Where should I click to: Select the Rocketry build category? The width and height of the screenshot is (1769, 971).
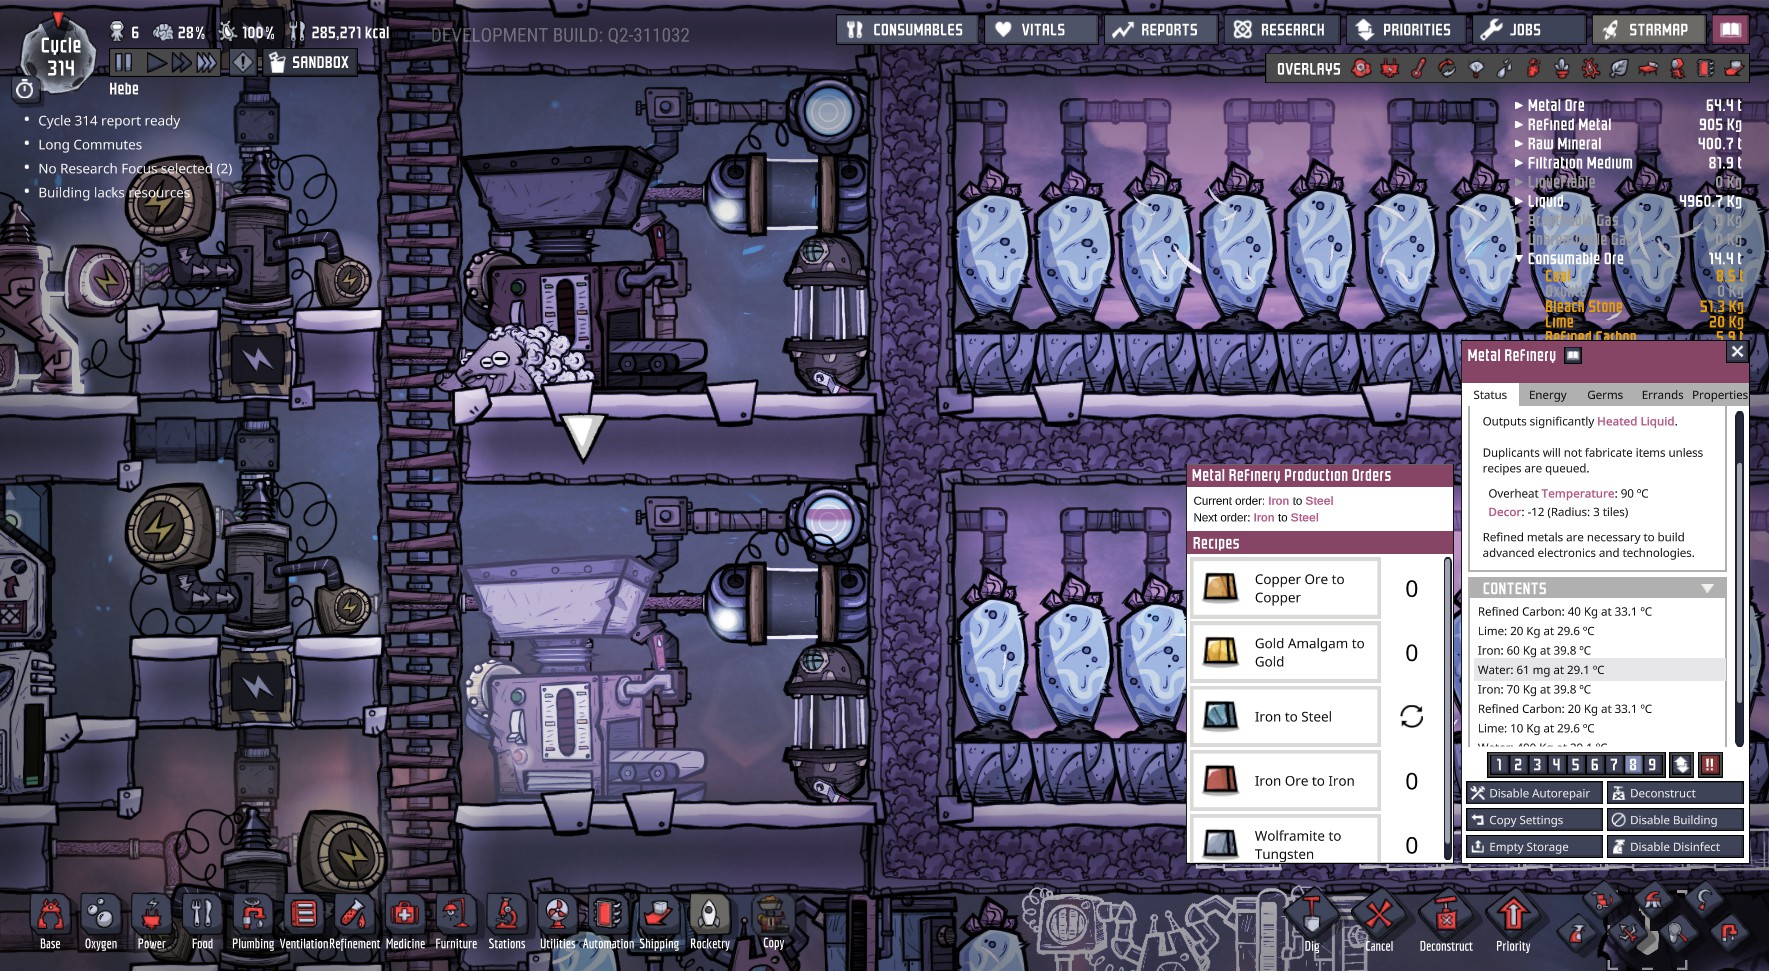coord(709,922)
